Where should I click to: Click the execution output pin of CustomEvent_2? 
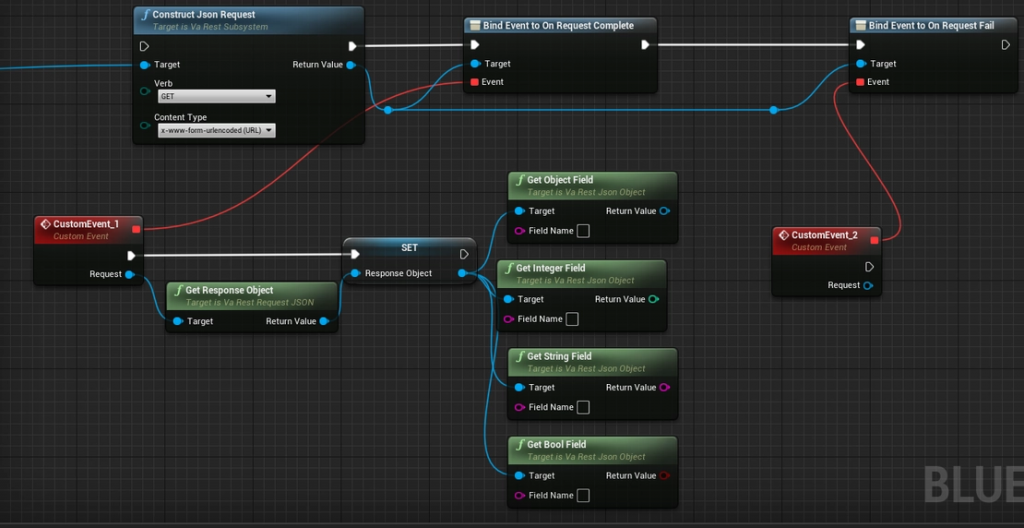pyautogui.click(x=869, y=267)
